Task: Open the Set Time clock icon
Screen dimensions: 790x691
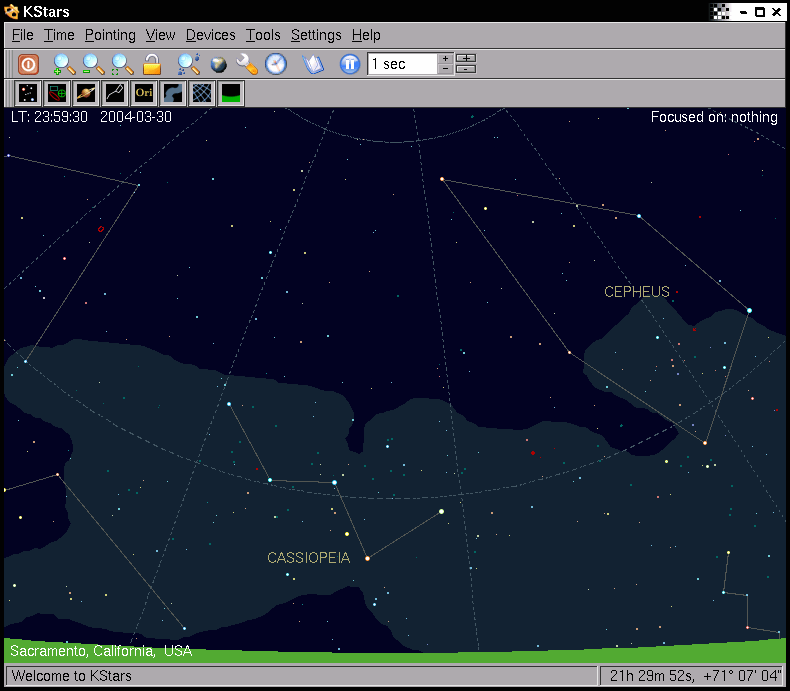Action: pyautogui.click(x=276, y=64)
